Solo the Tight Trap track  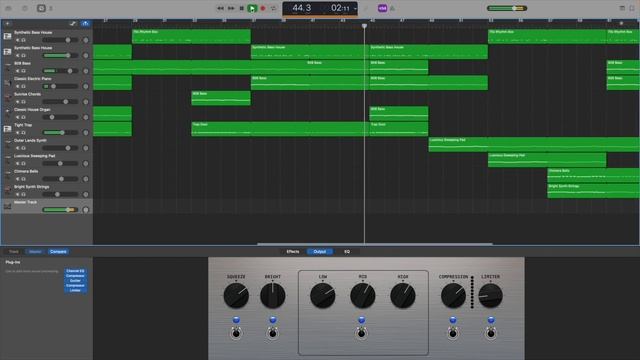click(23, 133)
